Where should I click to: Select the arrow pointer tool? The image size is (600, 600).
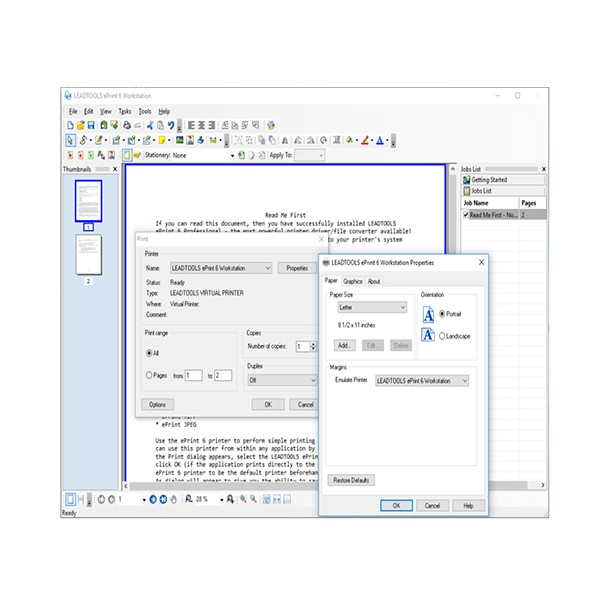(x=69, y=140)
